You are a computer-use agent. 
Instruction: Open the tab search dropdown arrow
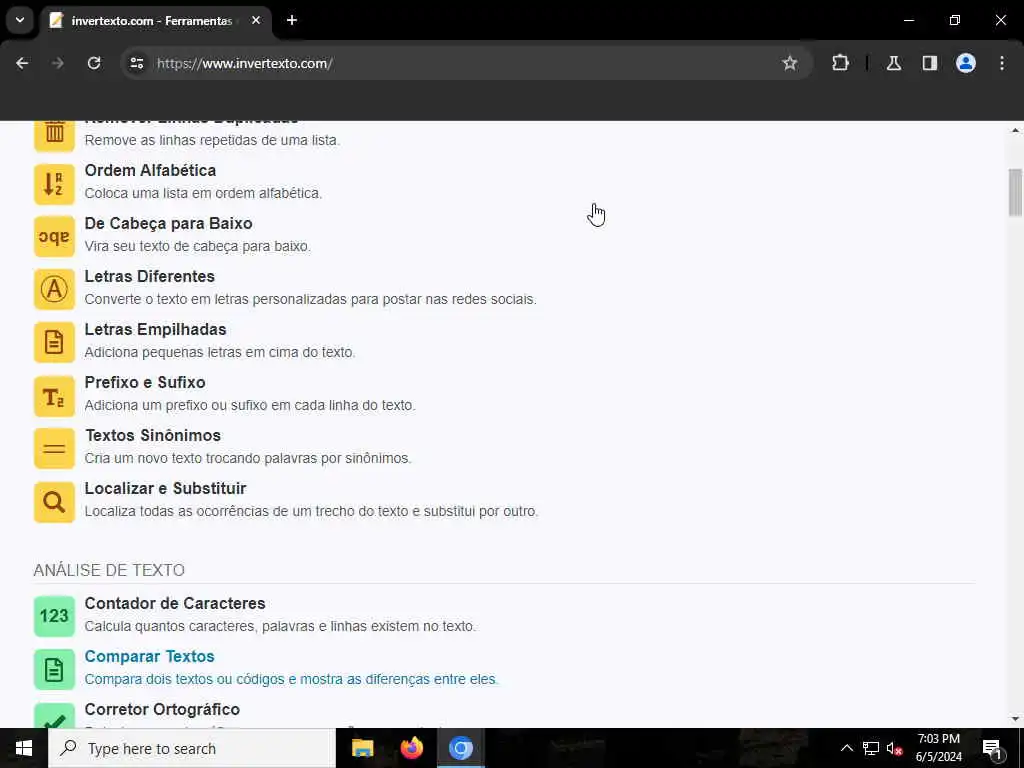[x=20, y=20]
